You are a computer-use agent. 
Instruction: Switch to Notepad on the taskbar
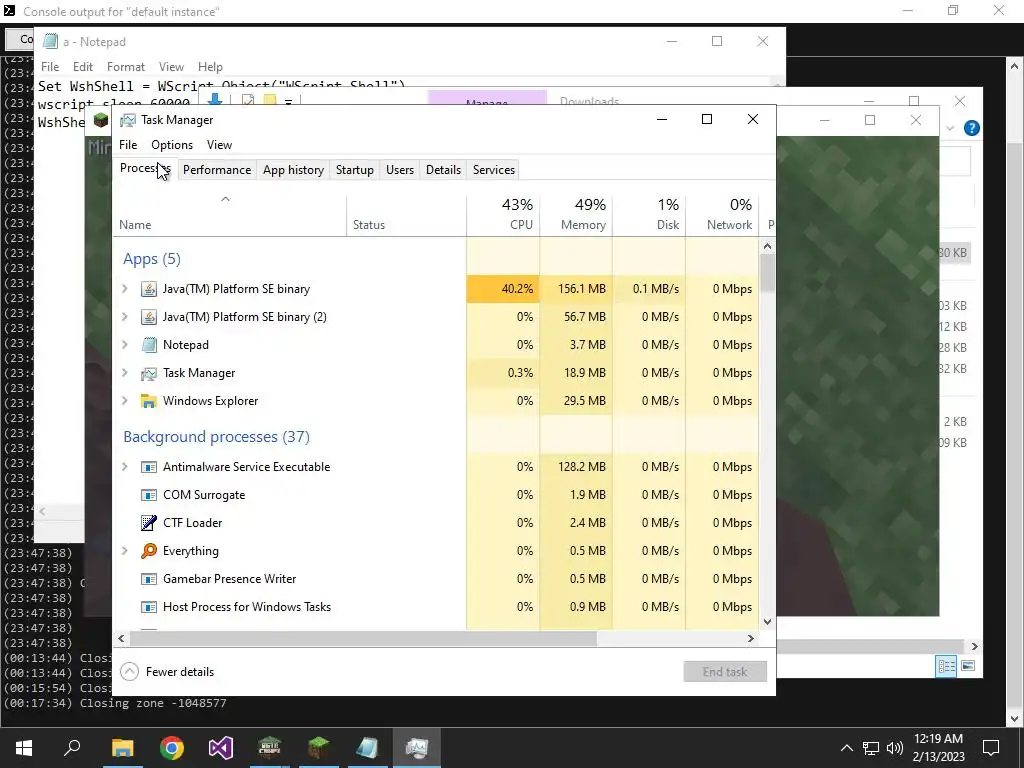coord(368,748)
